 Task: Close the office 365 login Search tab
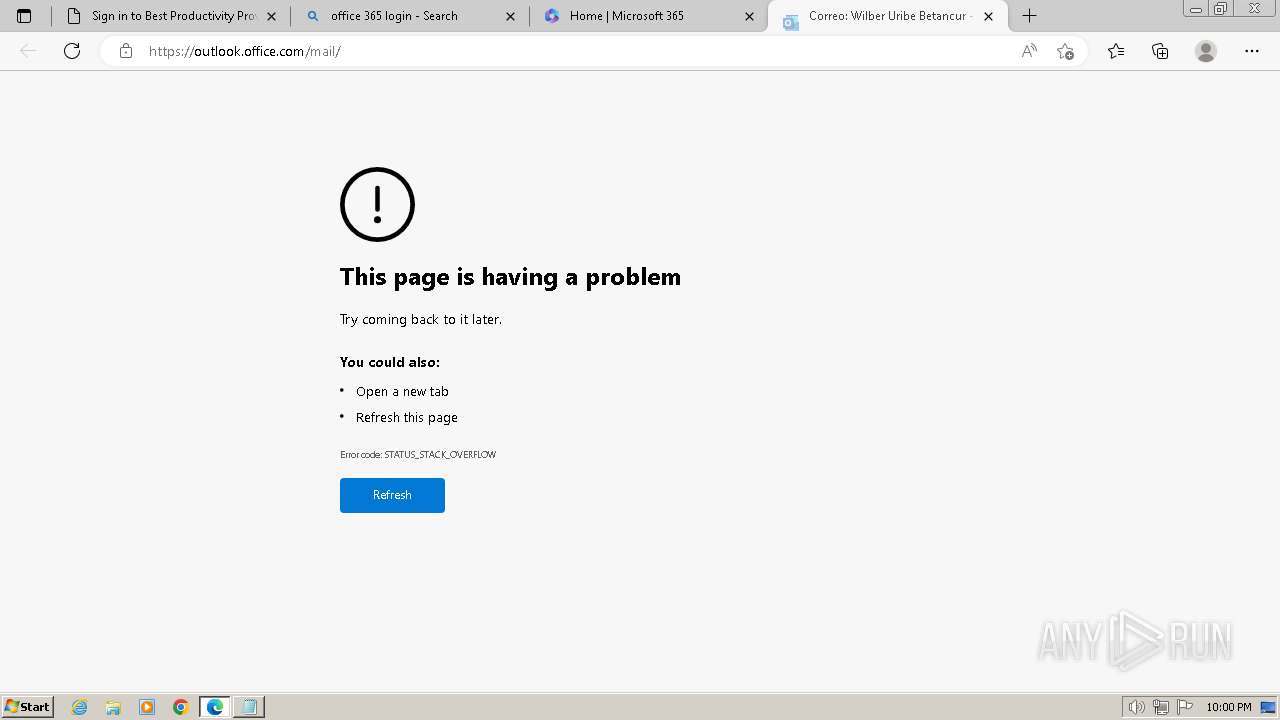[x=511, y=16]
